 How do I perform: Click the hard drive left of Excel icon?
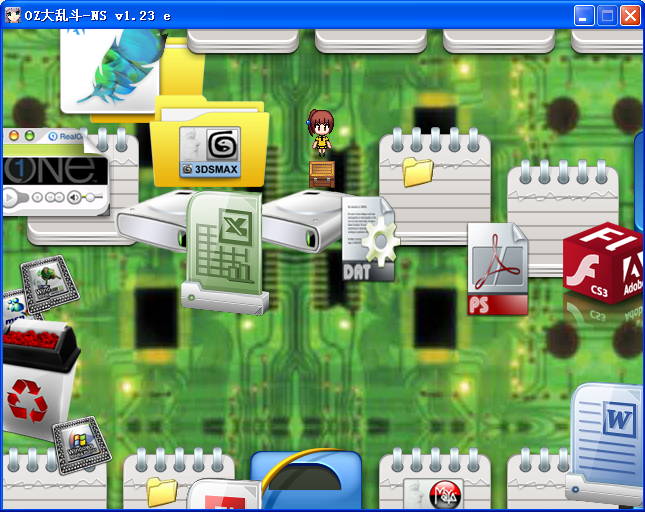coord(153,220)
